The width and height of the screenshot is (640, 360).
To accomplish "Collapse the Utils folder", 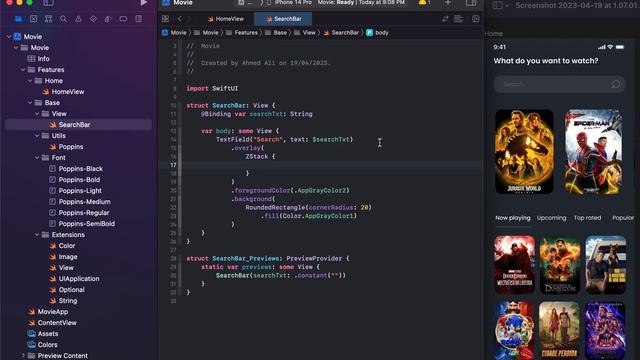I will tap(37, 136).
